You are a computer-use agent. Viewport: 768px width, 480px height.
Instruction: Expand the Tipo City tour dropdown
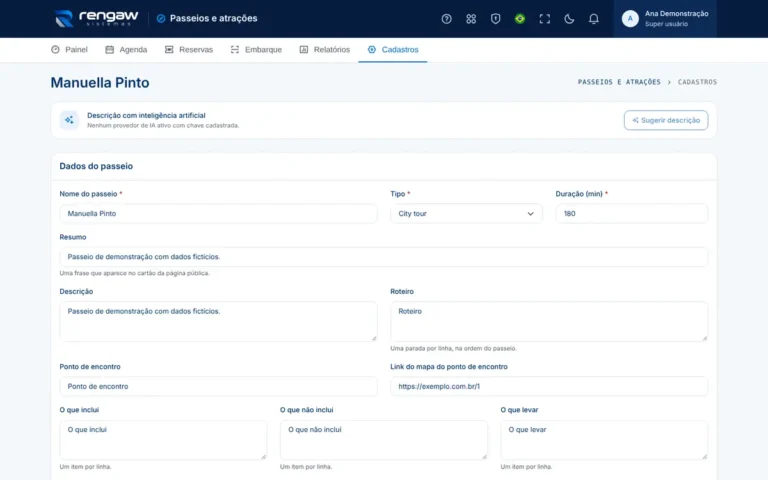pyautogui.click(x=466, y=214)
